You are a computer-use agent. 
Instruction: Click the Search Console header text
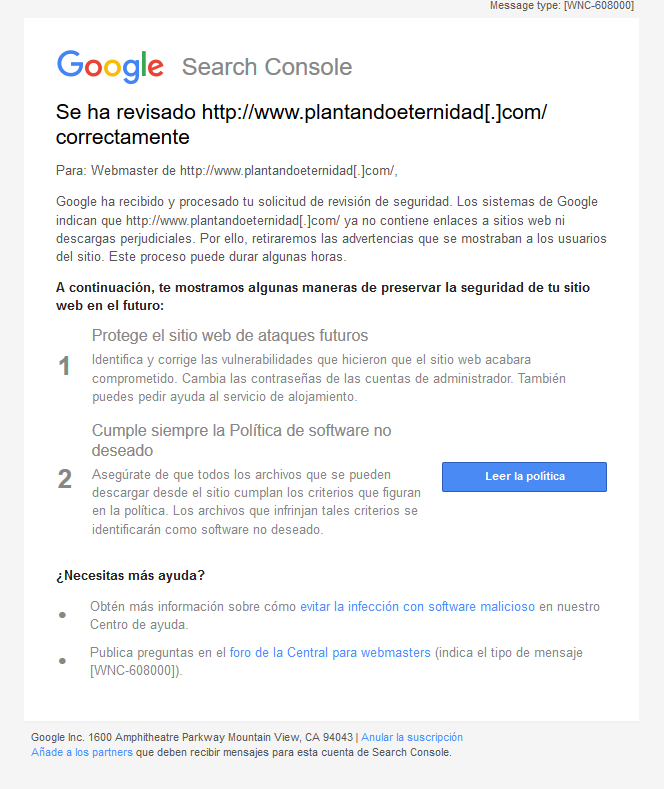pos(267,67)
